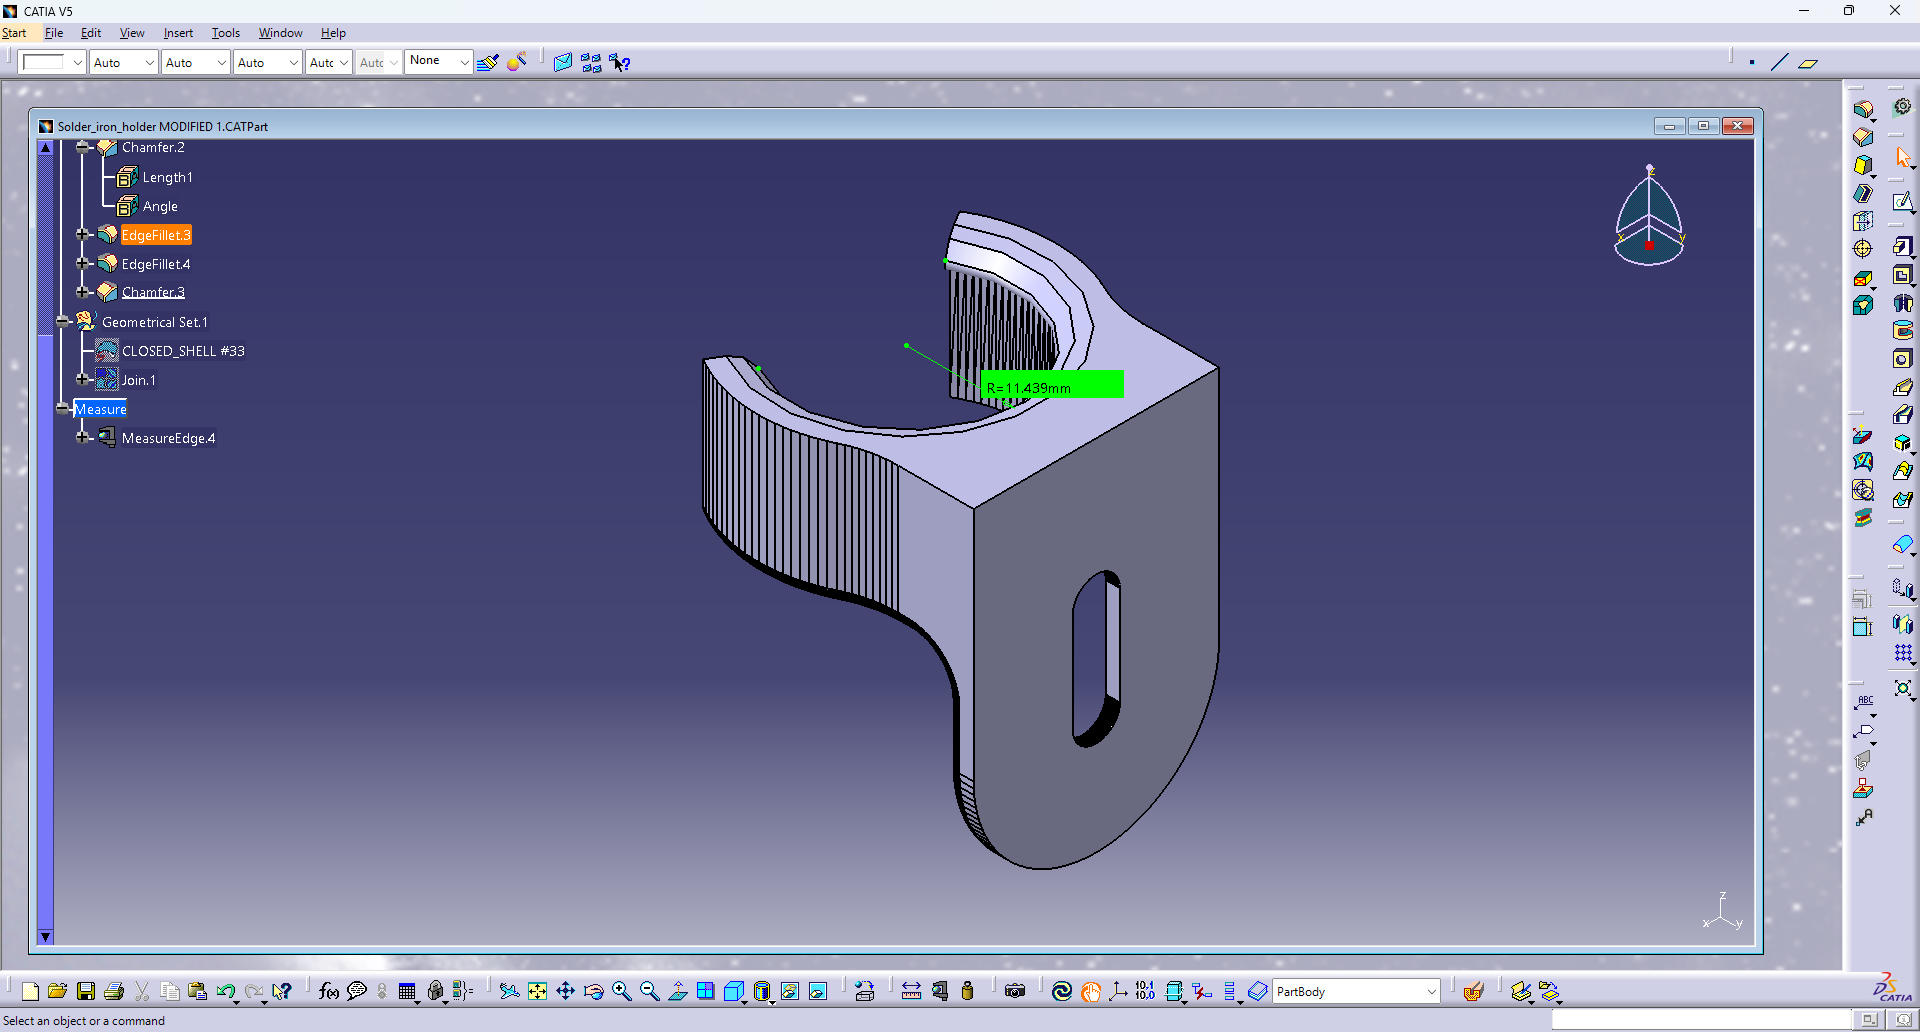This screenshot has width=1920, height=1032.
Task: Click the Isometric View cube icon
Action: (734, 991)
